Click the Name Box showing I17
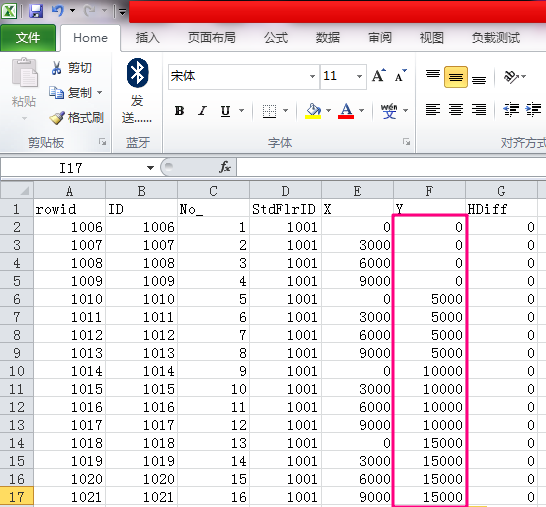Image resolution: width=546 pixels, height=507 pixels. coord(71,168)
